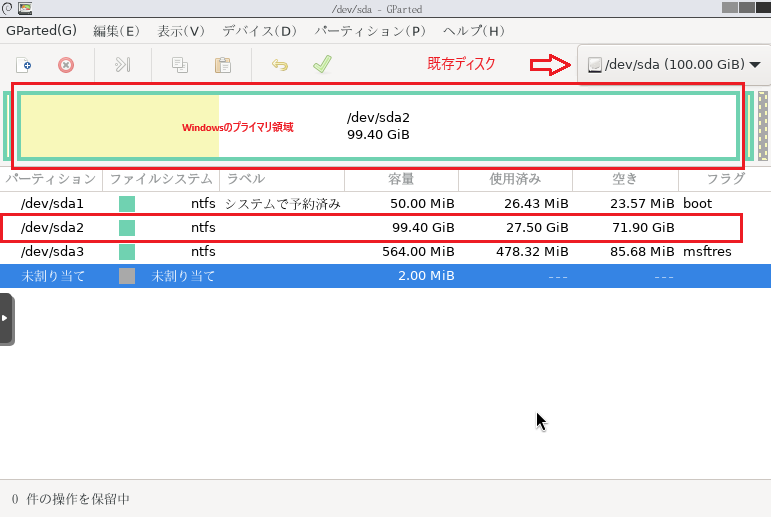
Task: Open the 表示(V) menu
Action: (x=181, y=31)
